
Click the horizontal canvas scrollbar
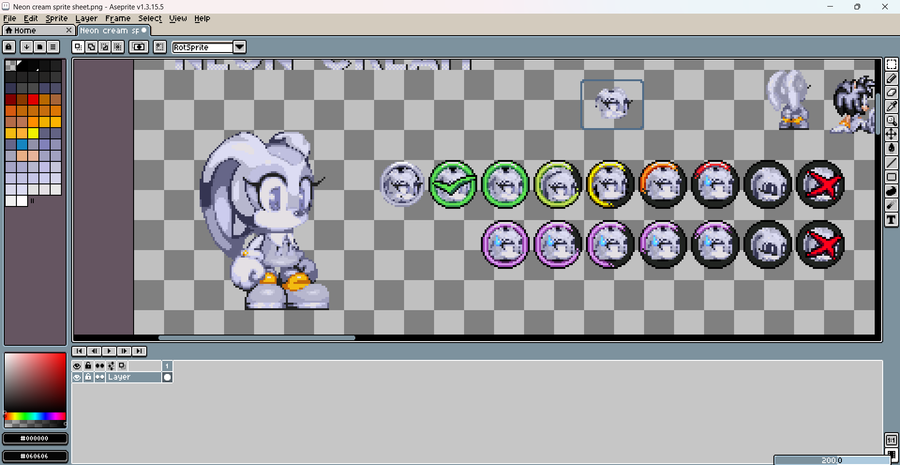(257, 338)
